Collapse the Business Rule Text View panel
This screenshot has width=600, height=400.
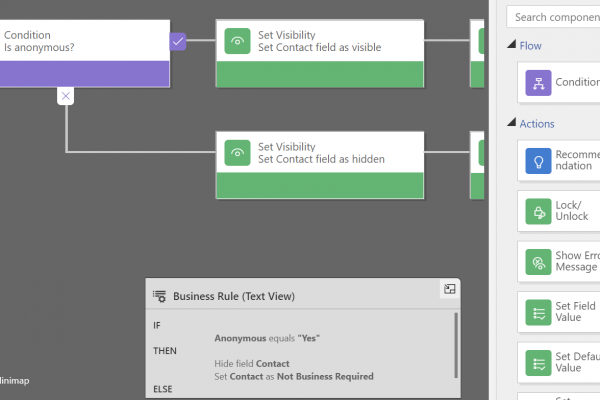[x=450, y=289]
